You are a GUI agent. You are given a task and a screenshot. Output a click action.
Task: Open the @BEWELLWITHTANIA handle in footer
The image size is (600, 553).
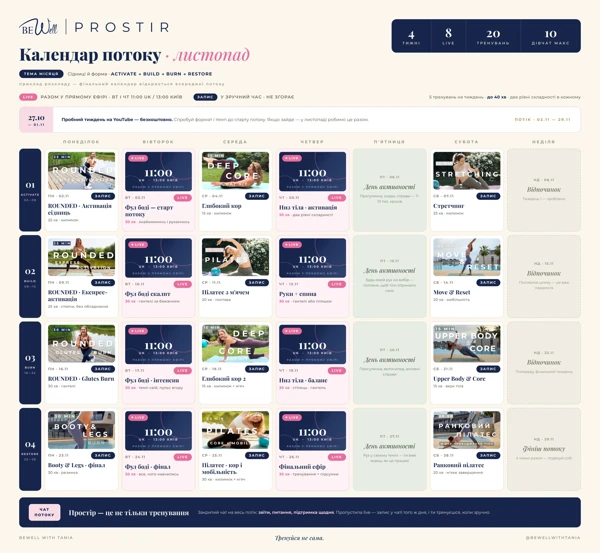pyautogui.click(x=553, y=538)
